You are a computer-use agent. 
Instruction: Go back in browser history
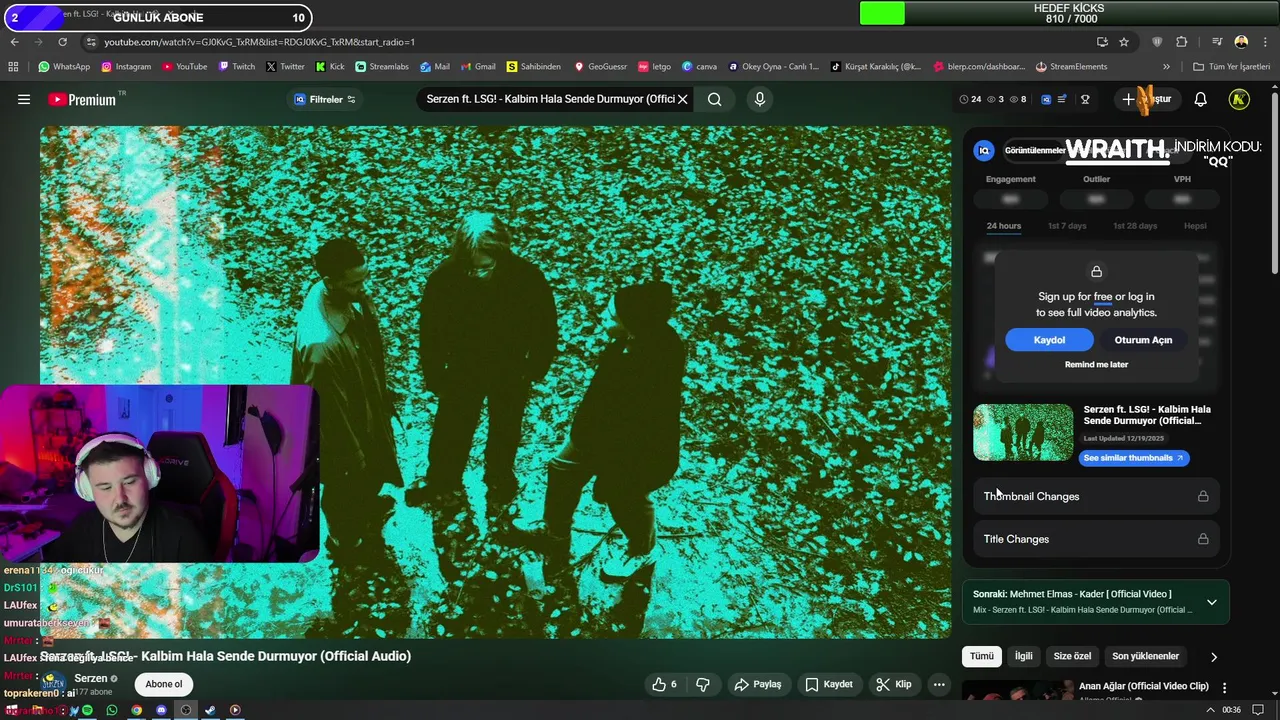click(15, 42)
